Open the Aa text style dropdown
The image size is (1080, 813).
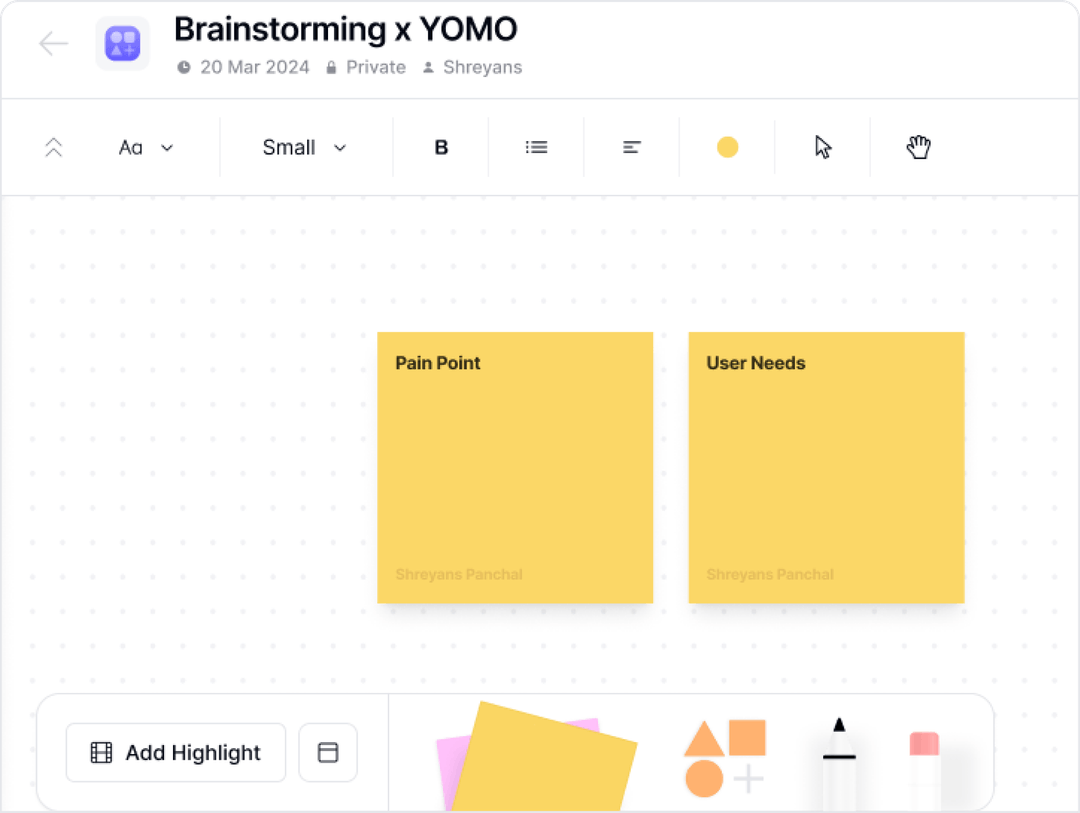pos(145,146)
